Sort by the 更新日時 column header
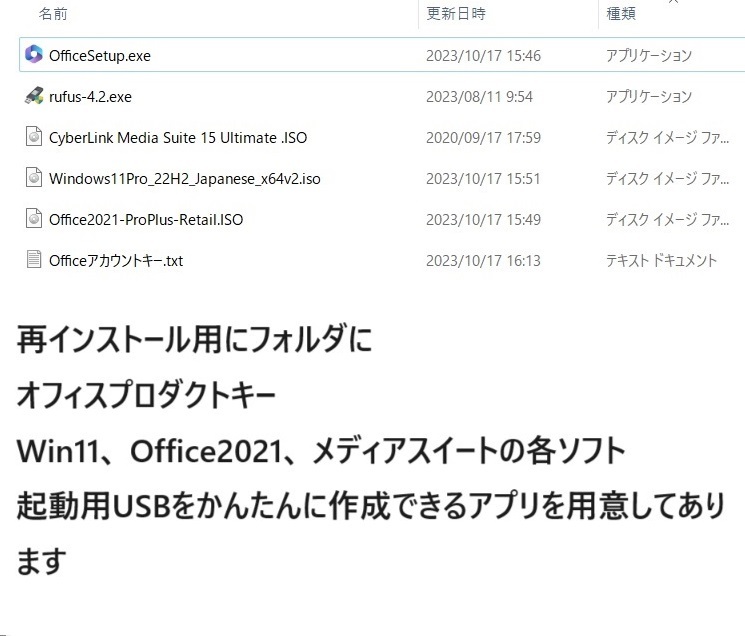This screenshot has height=636, width=745. pos(456,13)
